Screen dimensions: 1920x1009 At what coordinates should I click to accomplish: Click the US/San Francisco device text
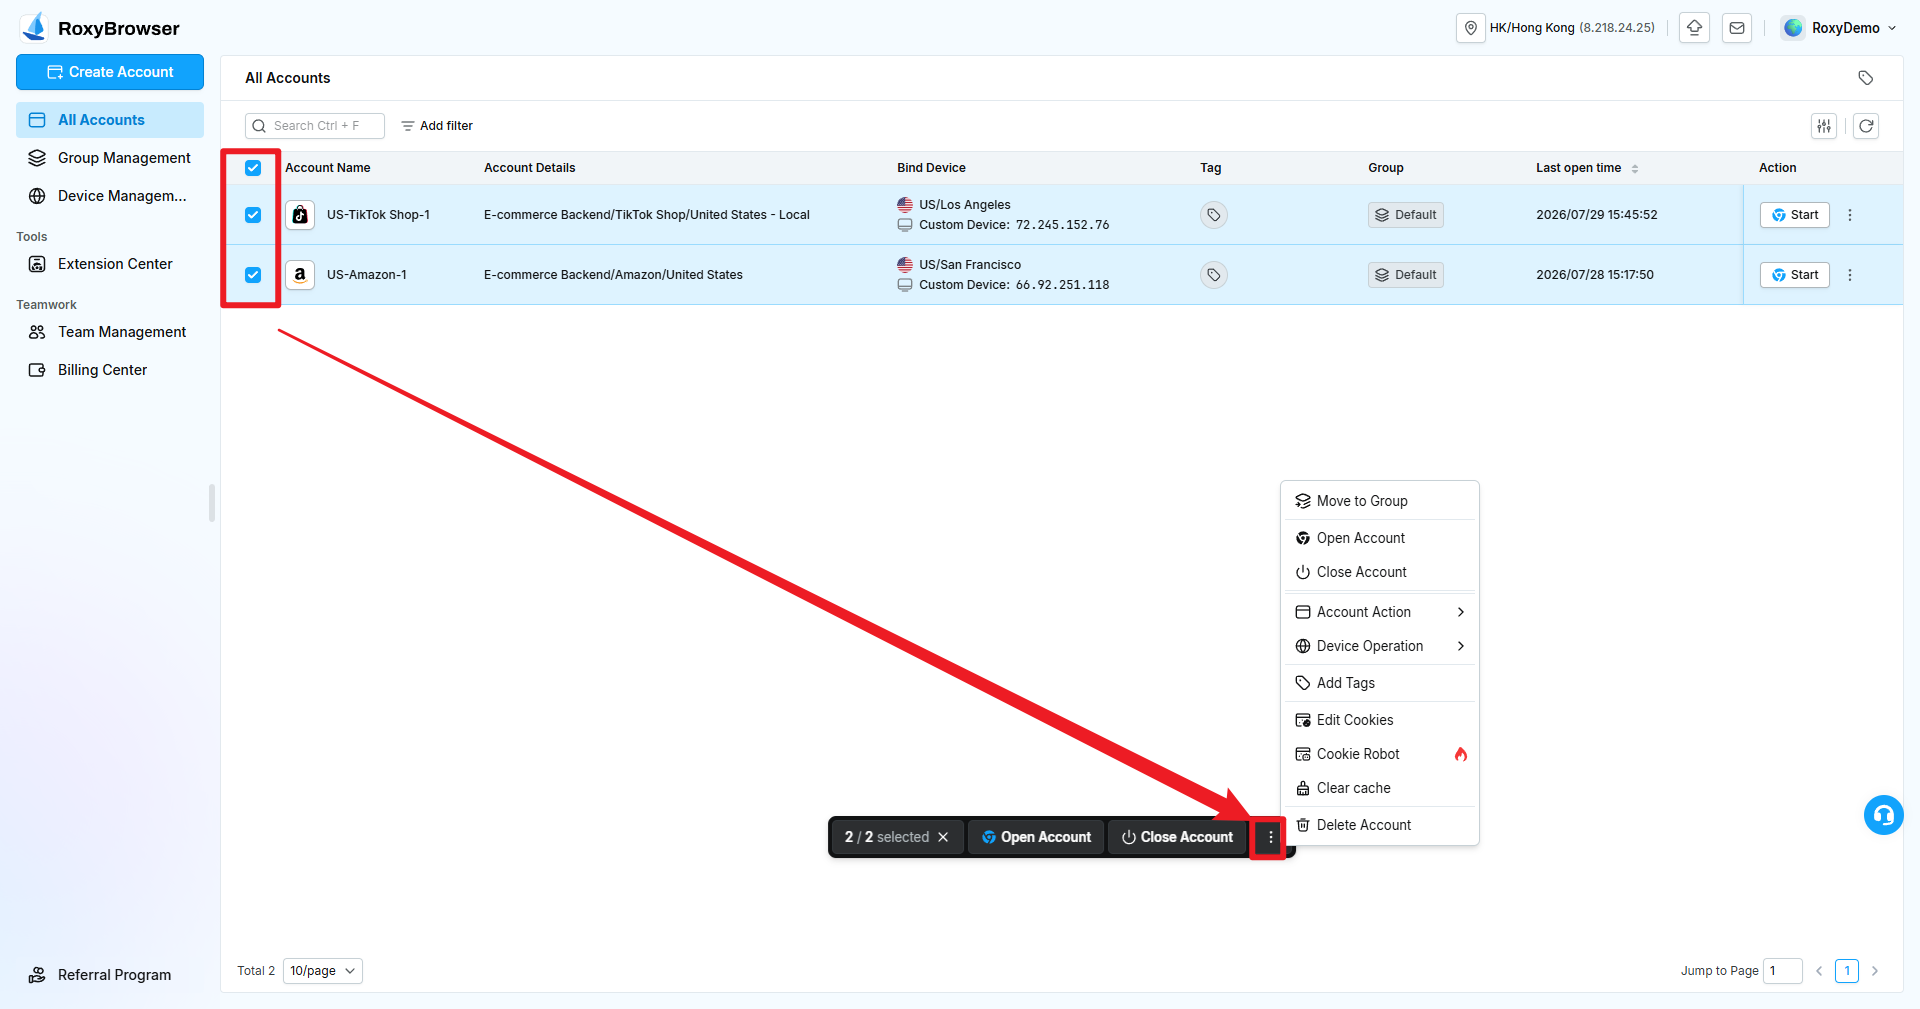click(x=970, y=265)
